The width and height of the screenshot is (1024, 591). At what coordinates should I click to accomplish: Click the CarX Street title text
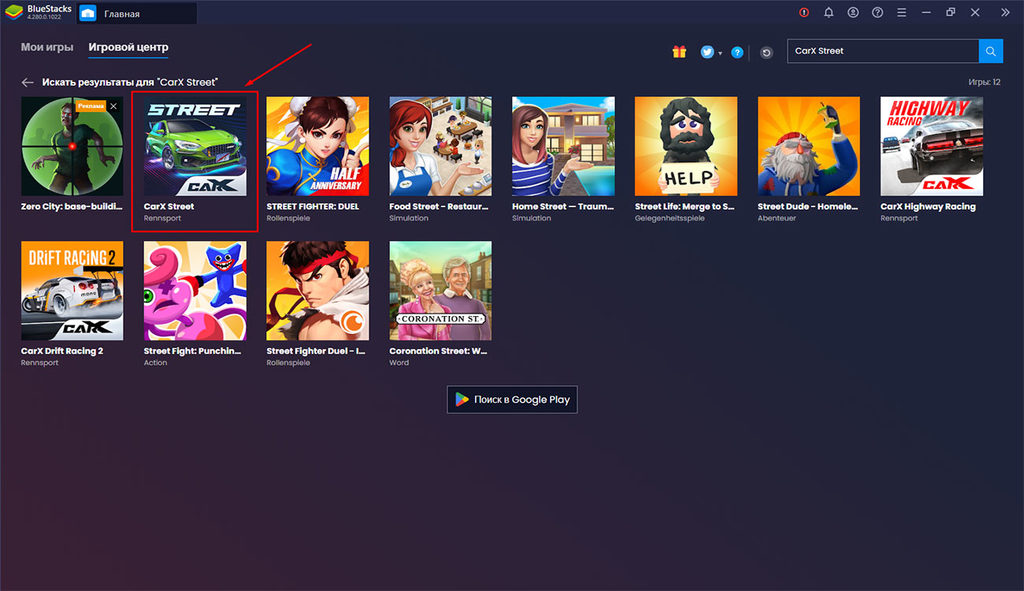point(168,206)
